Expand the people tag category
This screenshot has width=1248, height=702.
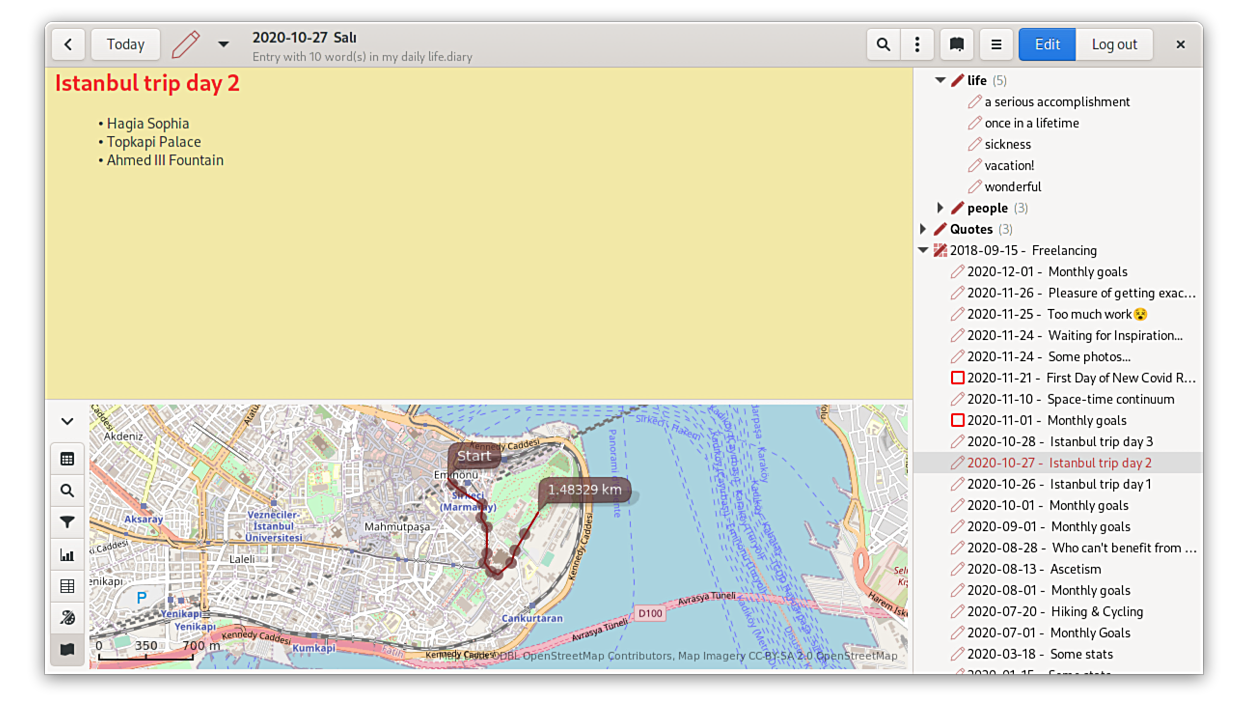(940, 208)
